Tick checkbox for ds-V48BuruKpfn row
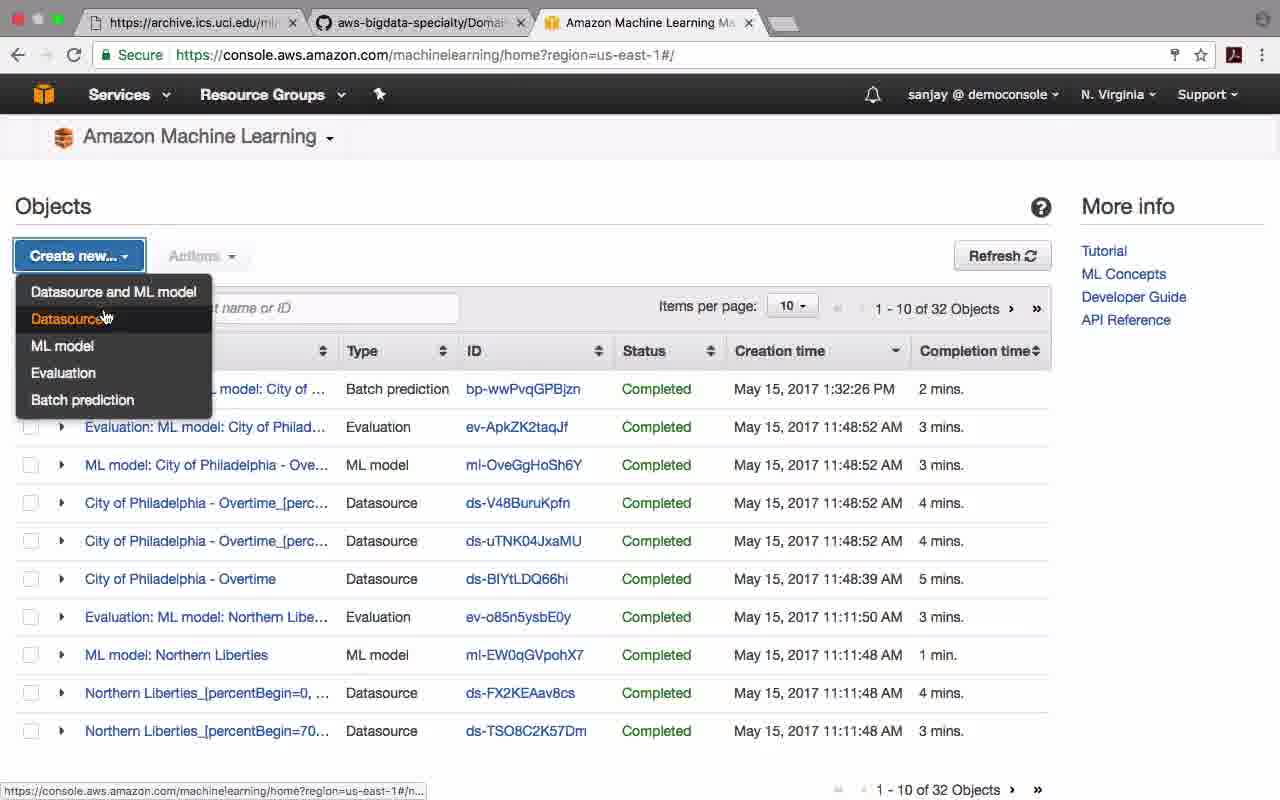The height and width of the screenshot is (800, 1280). point(31,503)
